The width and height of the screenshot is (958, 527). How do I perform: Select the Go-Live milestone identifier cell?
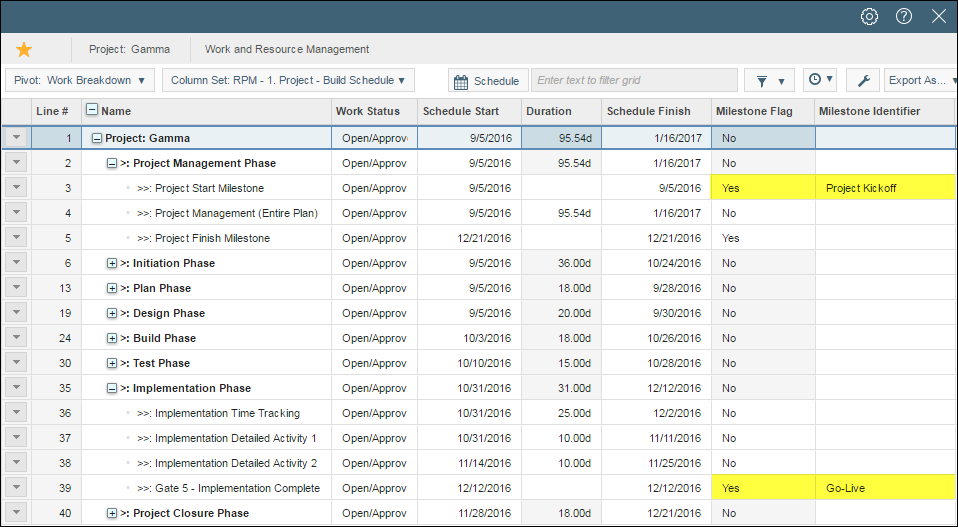885,488
